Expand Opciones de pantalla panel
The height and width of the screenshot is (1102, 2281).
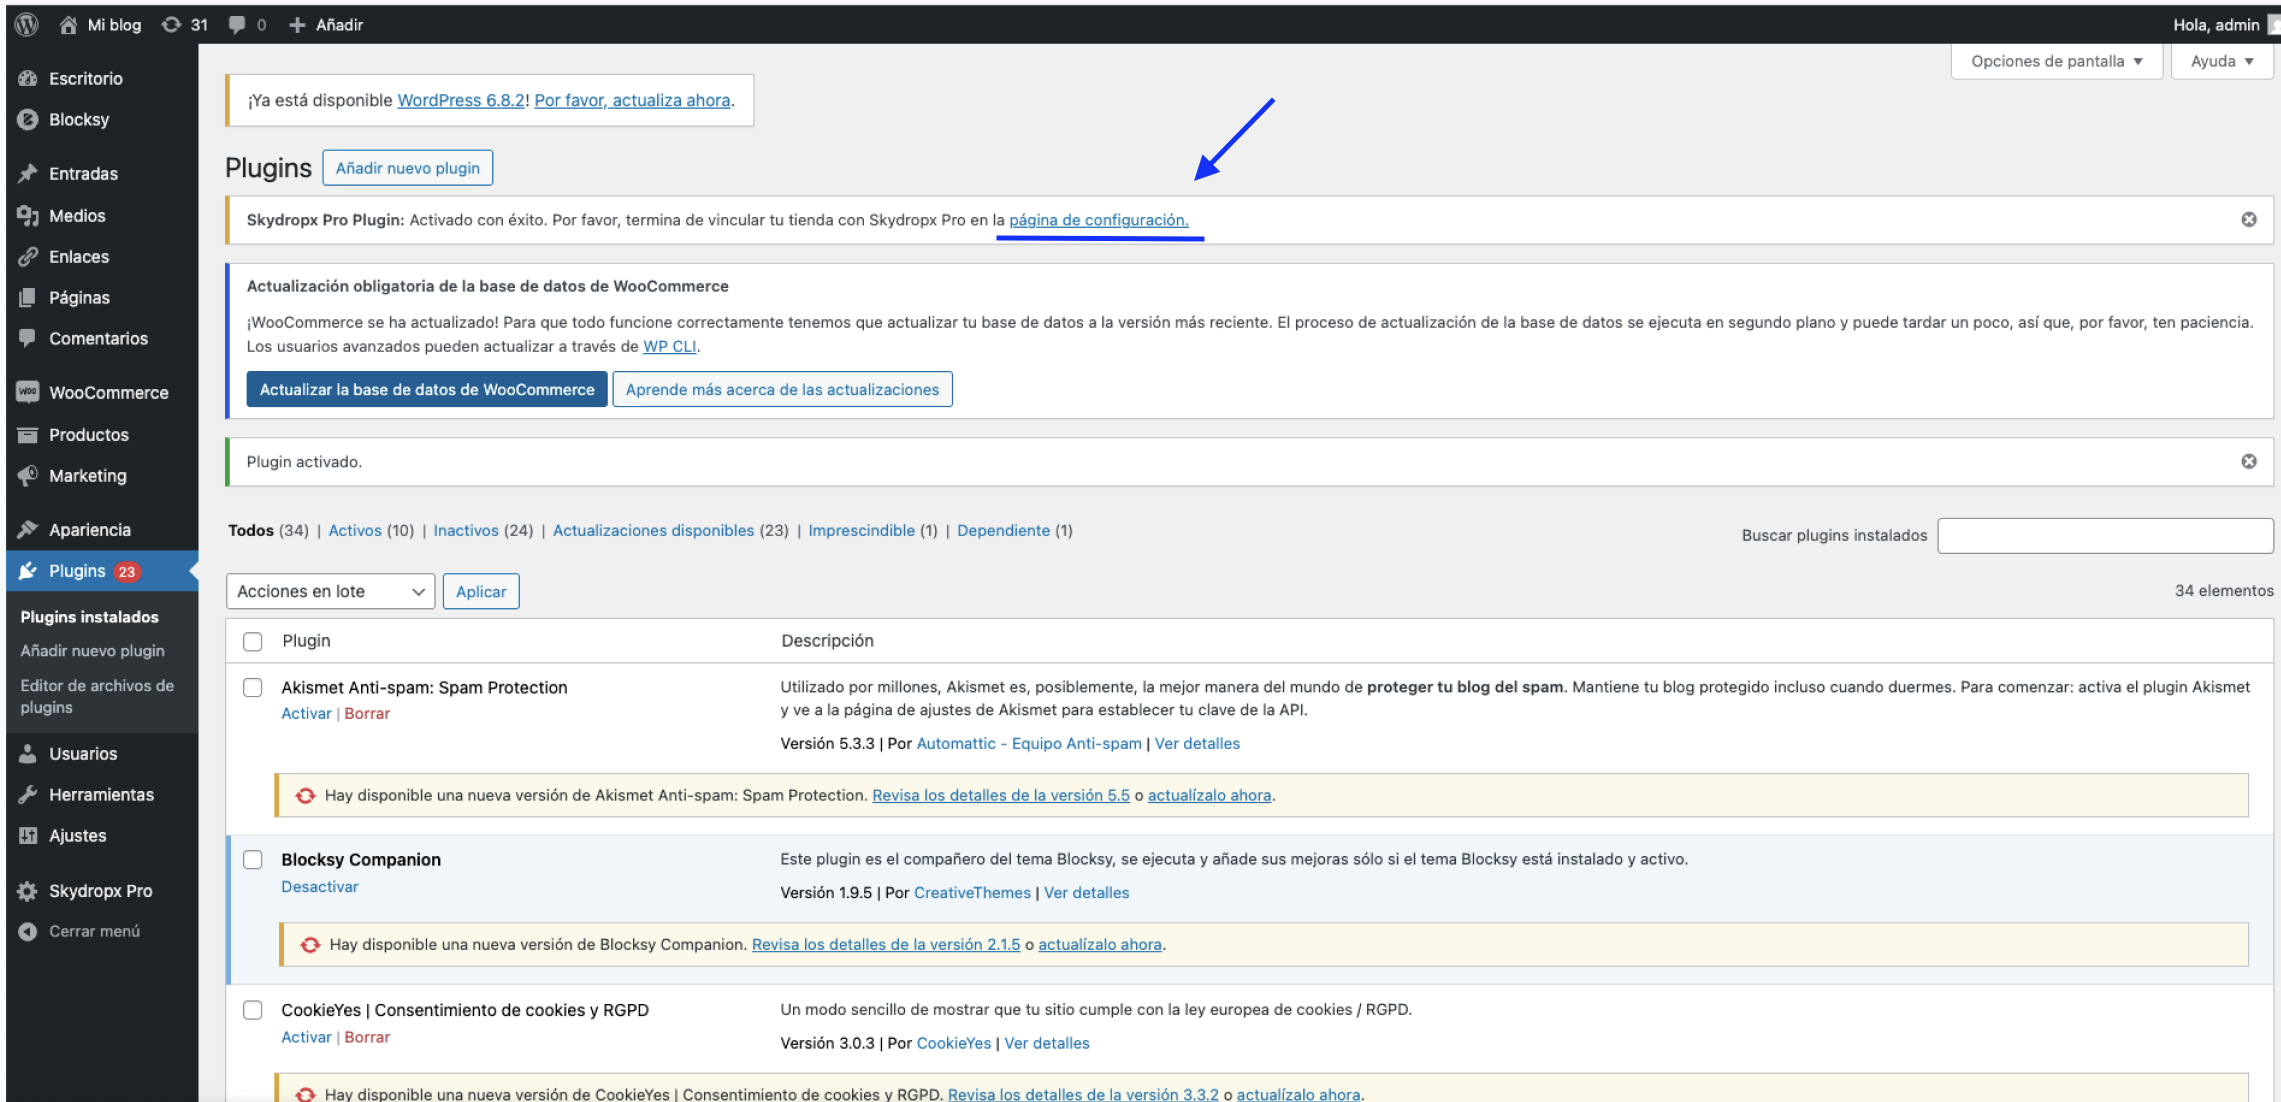click(x=2057, y=61)
